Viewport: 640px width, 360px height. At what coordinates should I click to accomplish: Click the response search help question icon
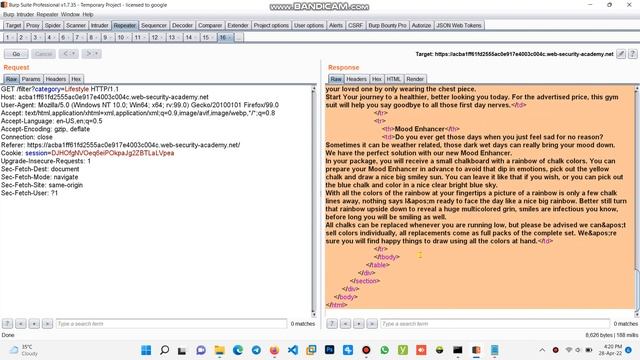332,324
